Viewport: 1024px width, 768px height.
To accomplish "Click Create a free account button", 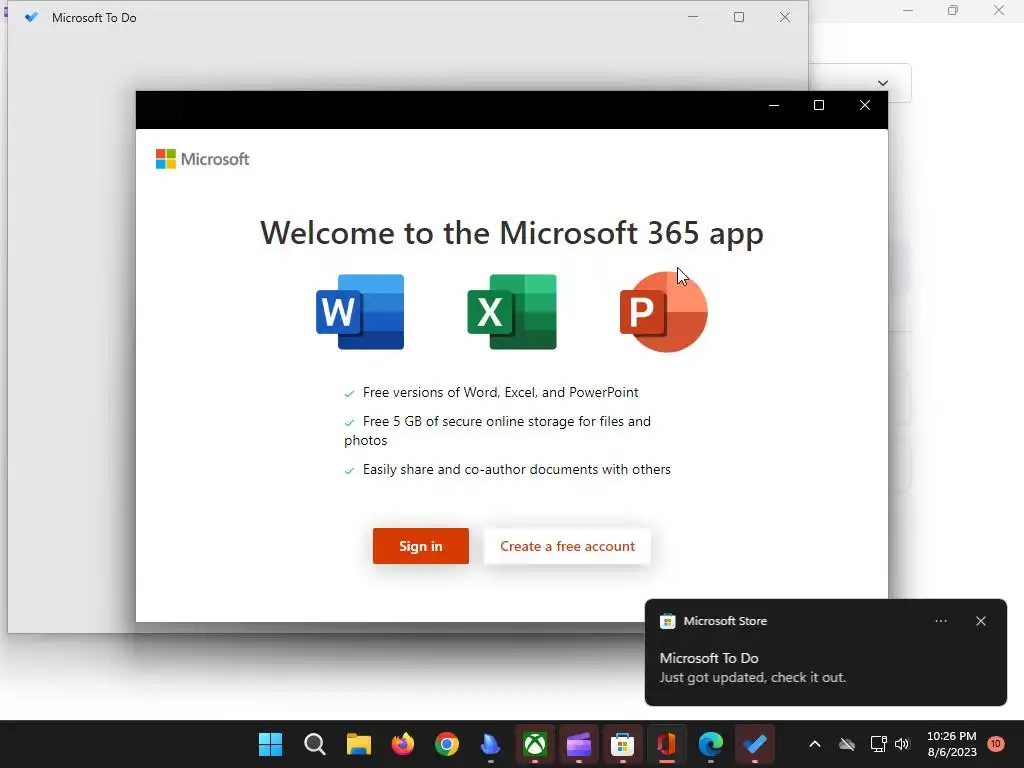I will 567,546.
